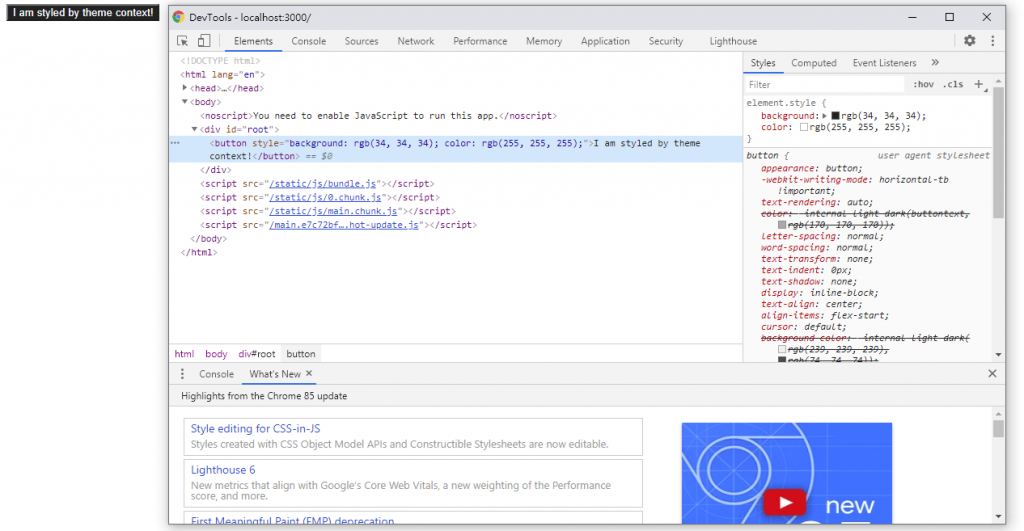Open the Application tab

[x=605, y=40]
